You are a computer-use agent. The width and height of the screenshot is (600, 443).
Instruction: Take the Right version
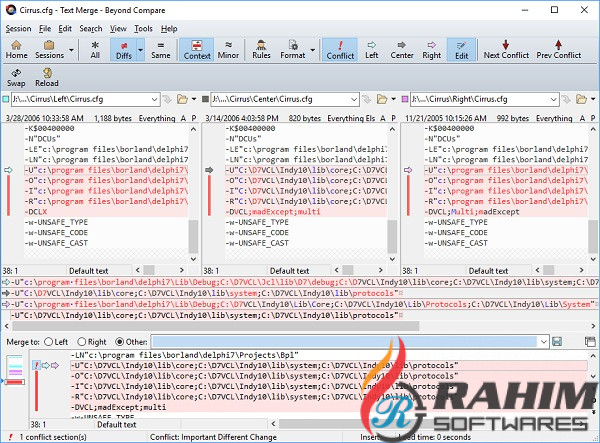click(x=432, y=50)
